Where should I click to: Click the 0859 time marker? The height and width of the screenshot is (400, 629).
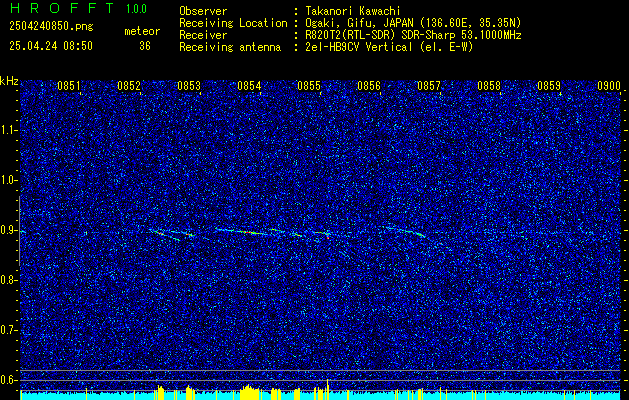pos(549,86)
